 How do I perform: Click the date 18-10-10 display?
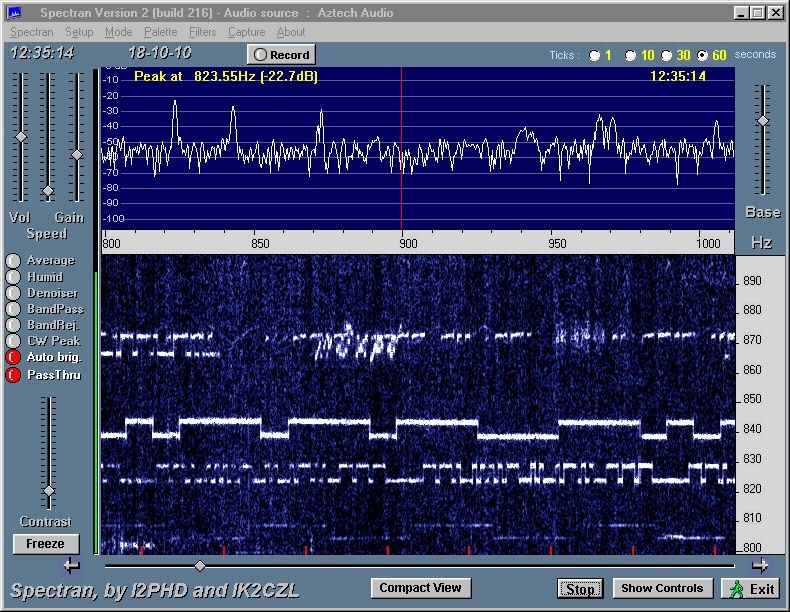pyautogui.click(x=160, y=53)
